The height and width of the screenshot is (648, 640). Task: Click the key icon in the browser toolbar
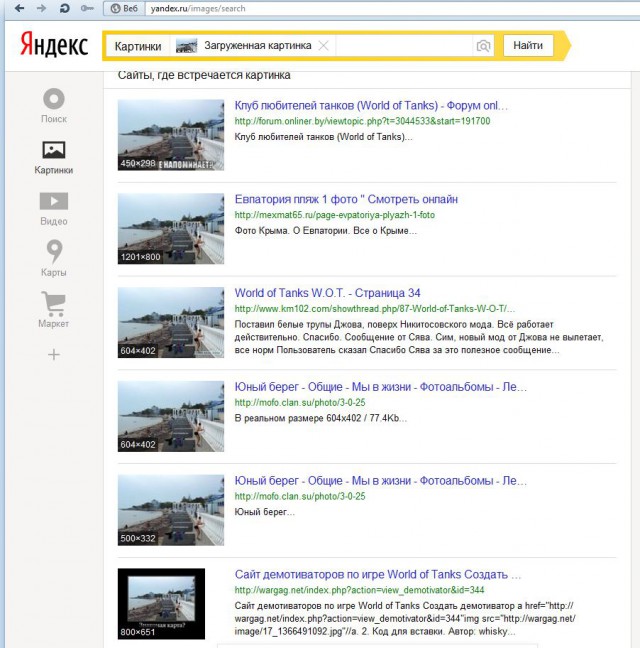(87, 8)
